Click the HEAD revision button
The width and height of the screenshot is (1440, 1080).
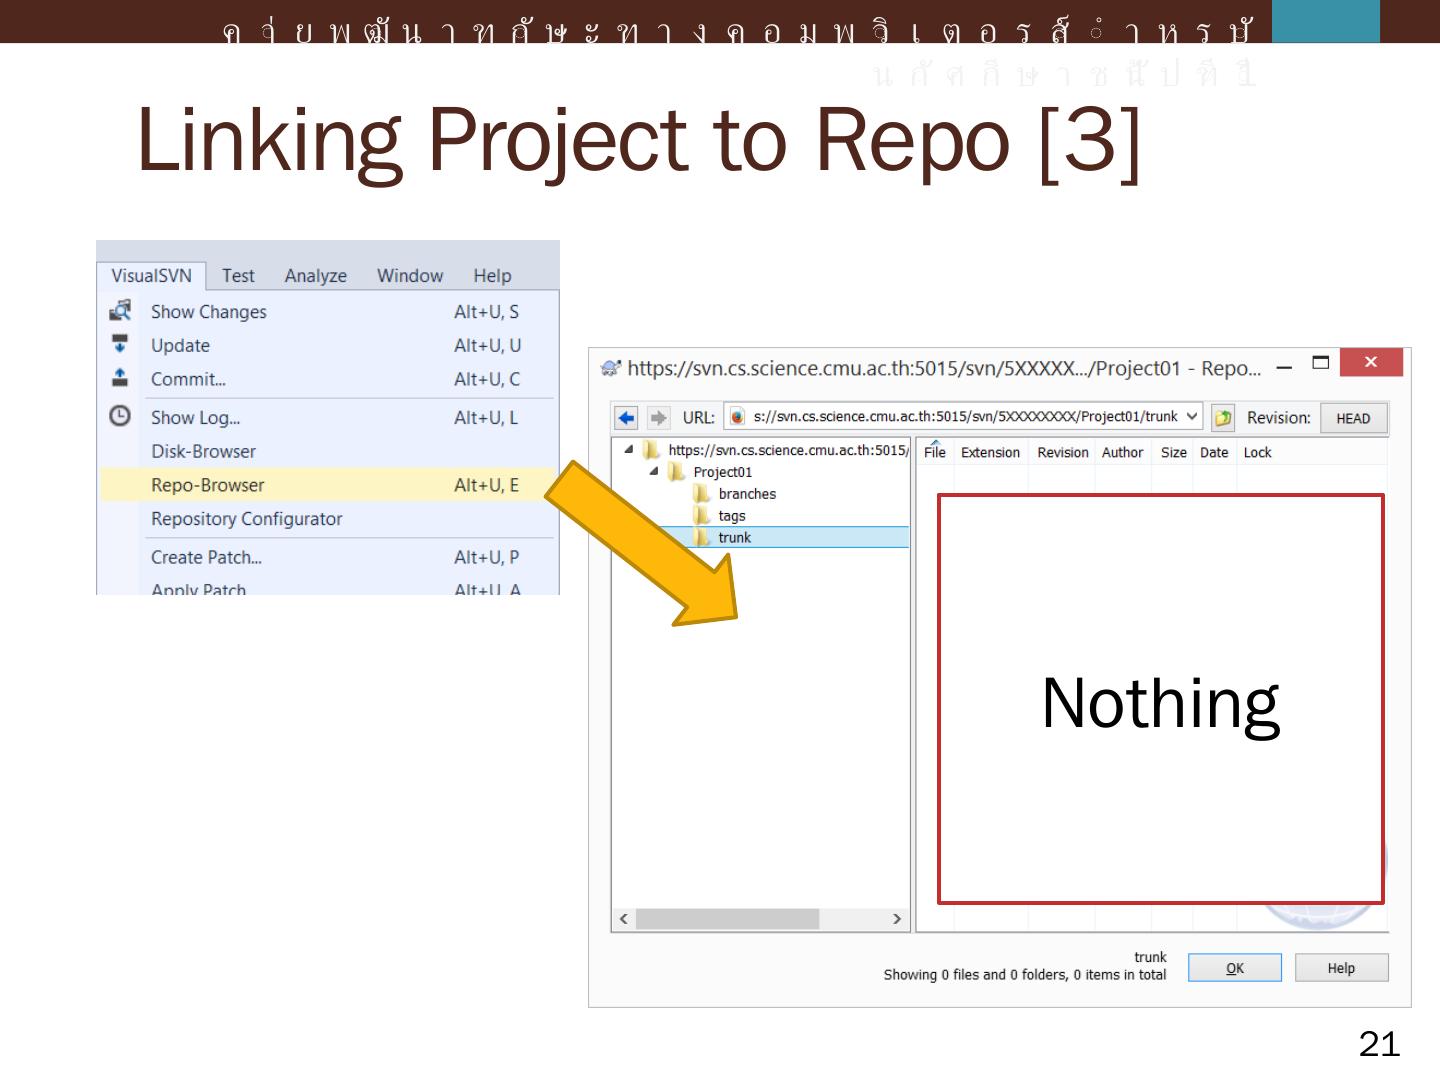(x=1353, y=418)
